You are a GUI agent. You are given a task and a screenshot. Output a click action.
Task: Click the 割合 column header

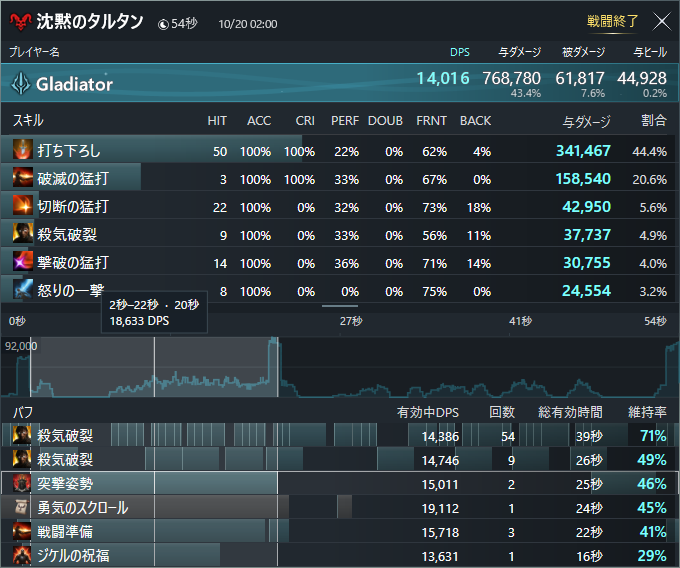tap(654, 120)
